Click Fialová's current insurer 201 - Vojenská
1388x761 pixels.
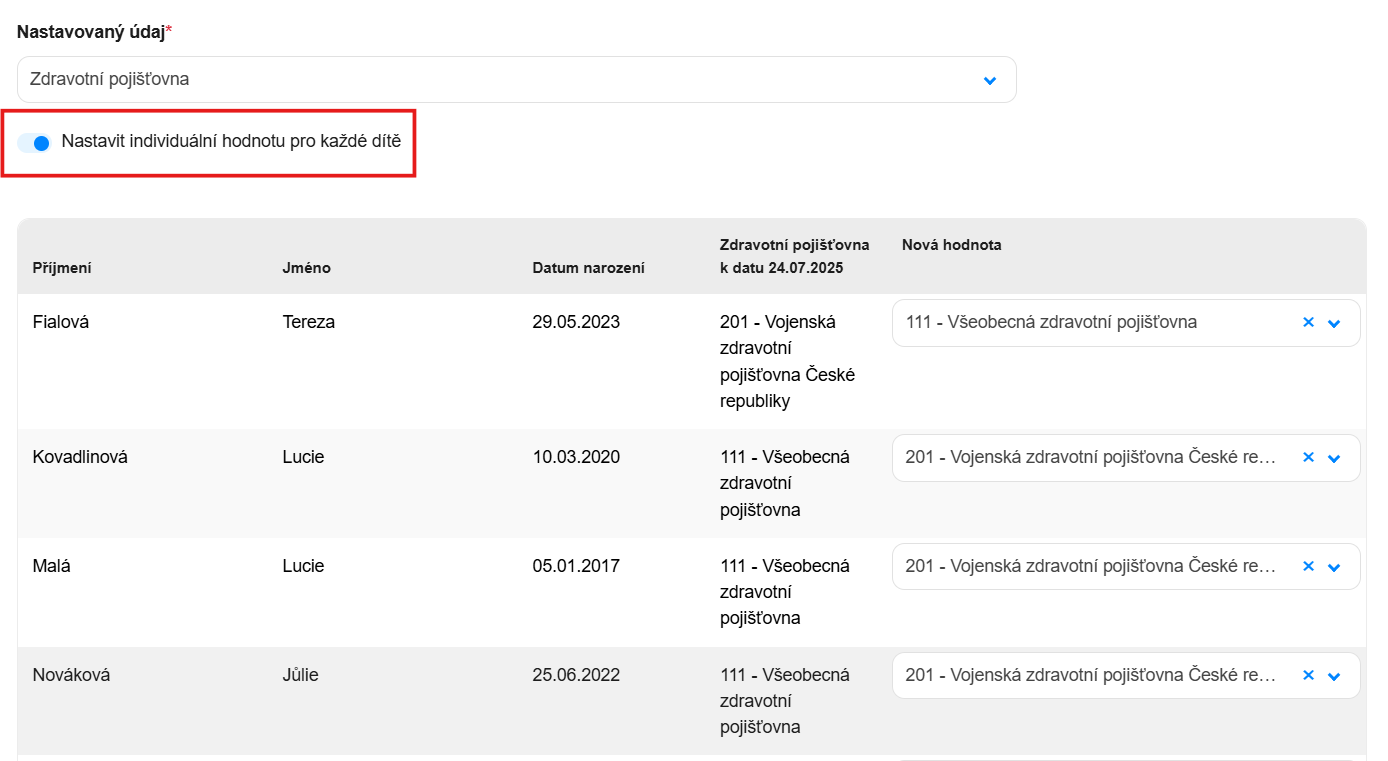pyautogui.click(x=787, y=361)
